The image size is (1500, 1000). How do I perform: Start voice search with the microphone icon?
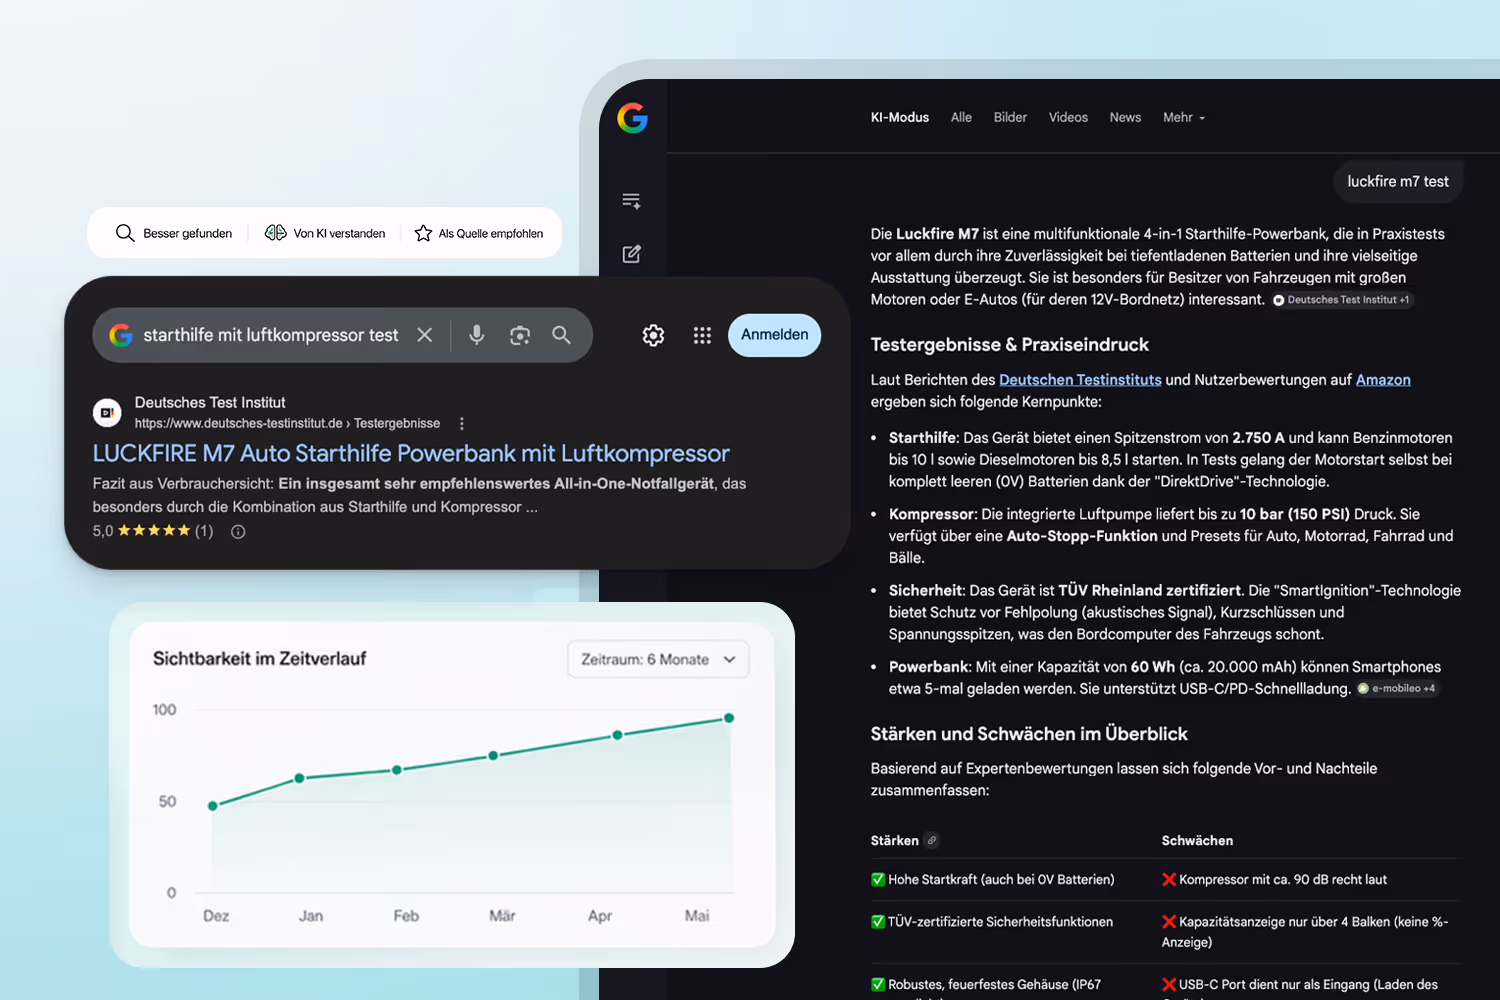click(477, 335)
